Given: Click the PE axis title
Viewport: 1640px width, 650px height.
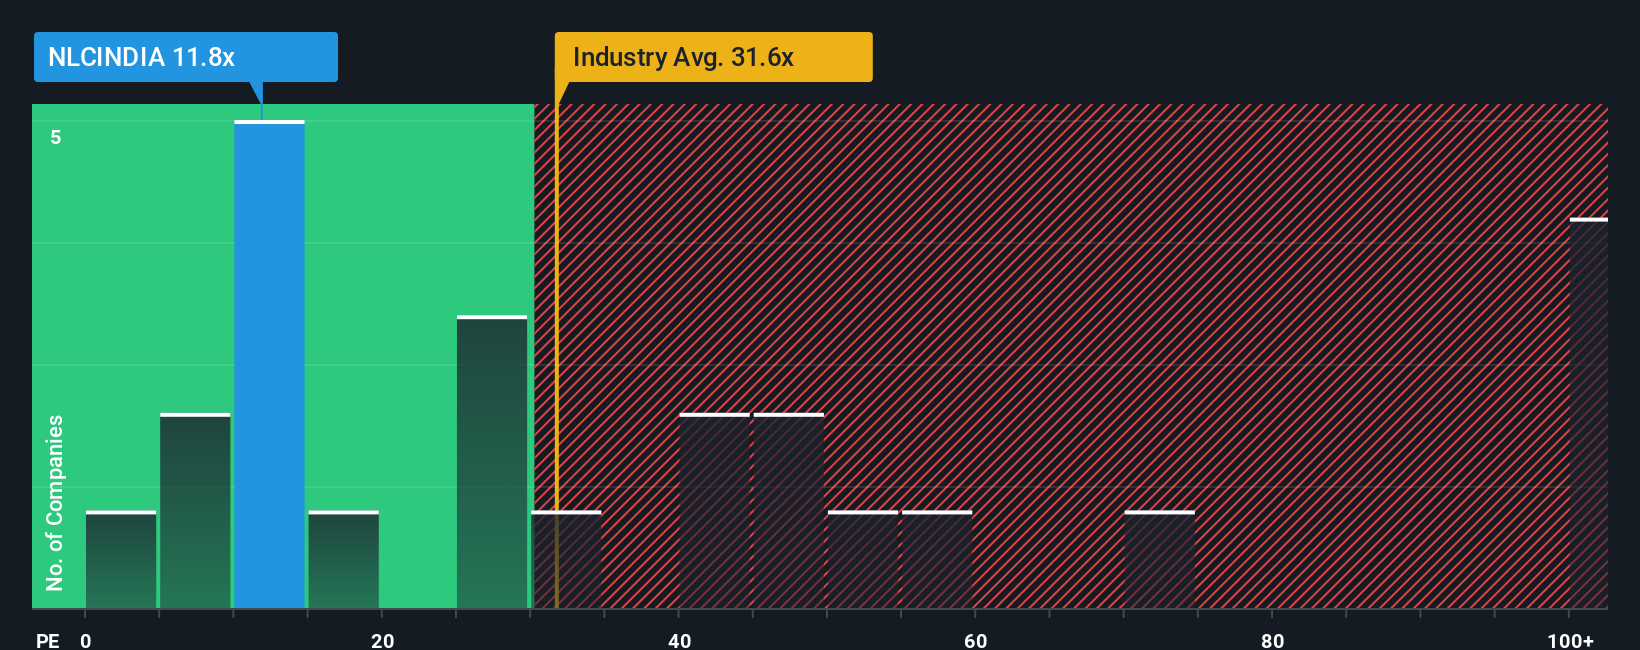Looking at the screenshot, I should click(x=47, y=640).
